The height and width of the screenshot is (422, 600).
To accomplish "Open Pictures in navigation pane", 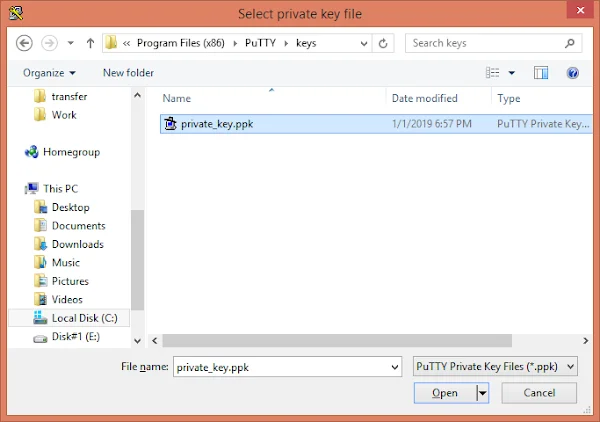I will pos(70,281).
